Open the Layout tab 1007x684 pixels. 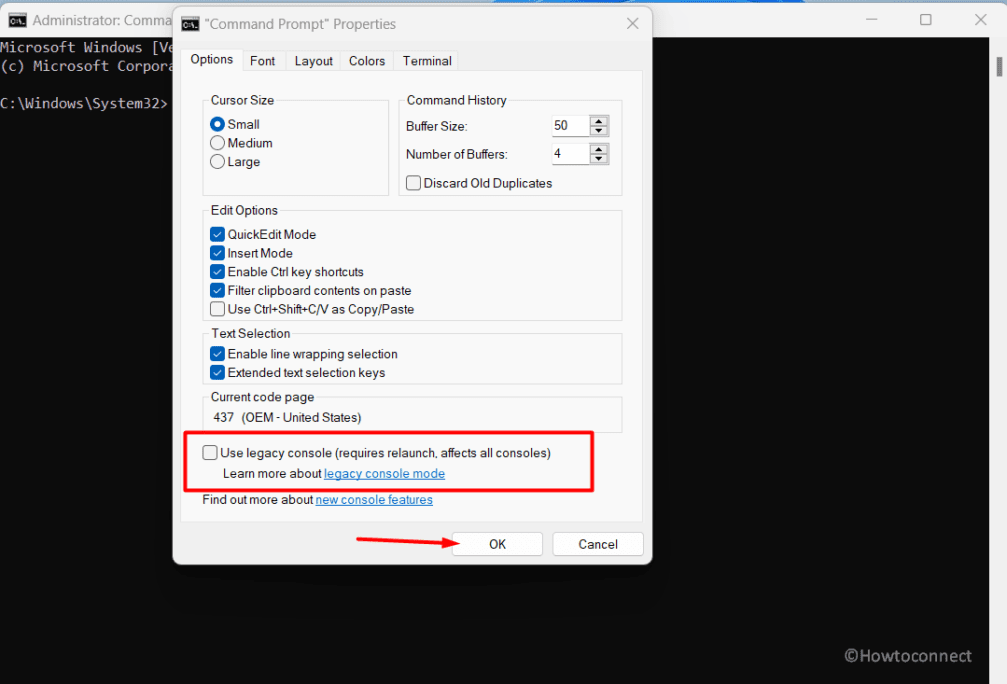(313, 61)
